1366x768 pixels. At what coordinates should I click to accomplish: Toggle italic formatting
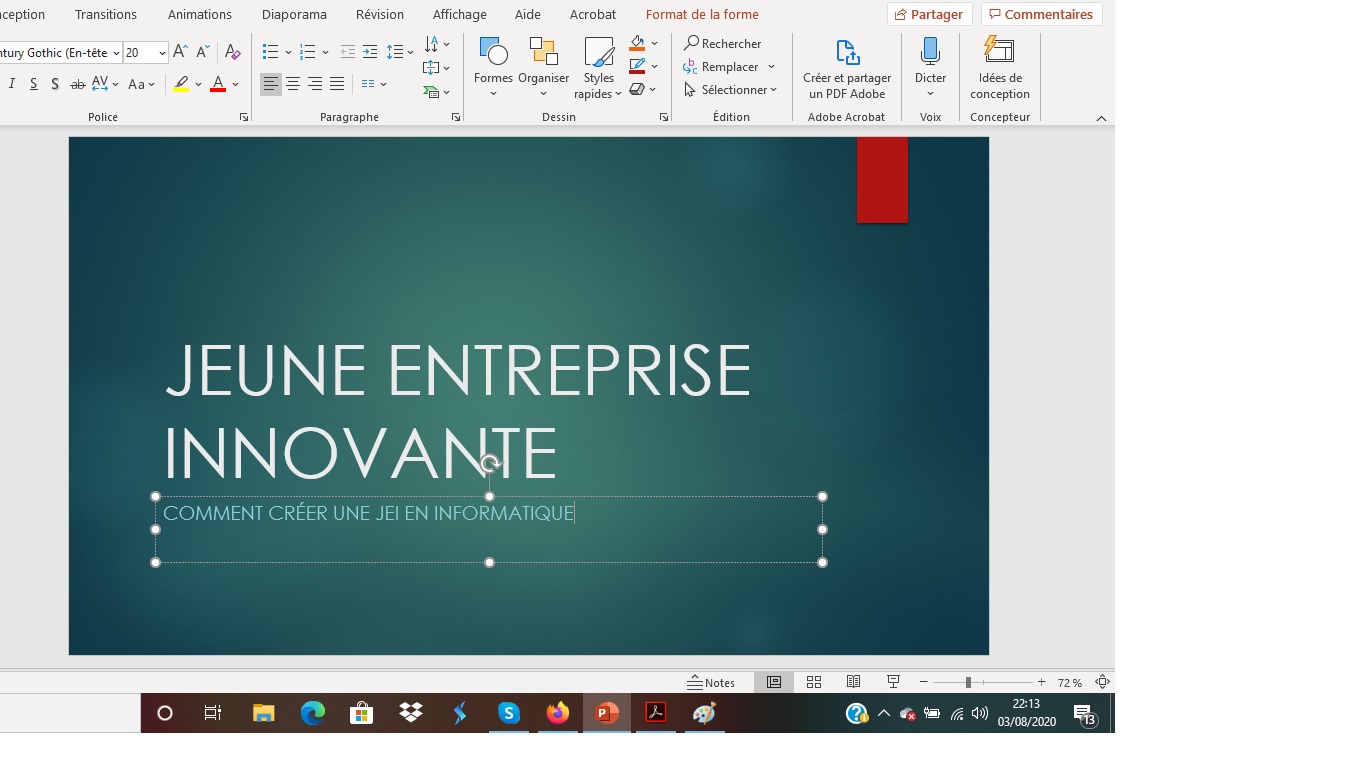pos(12,84)
